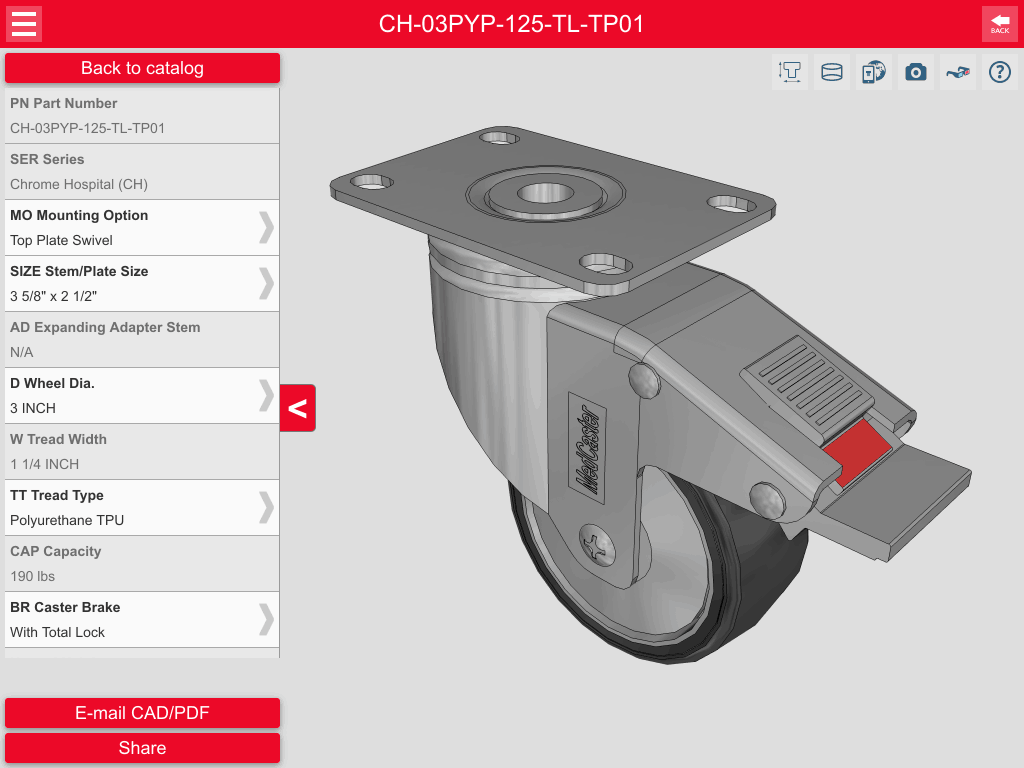Switch the TT Tread Type setting
1024x768 pixels.
(142, 507)
